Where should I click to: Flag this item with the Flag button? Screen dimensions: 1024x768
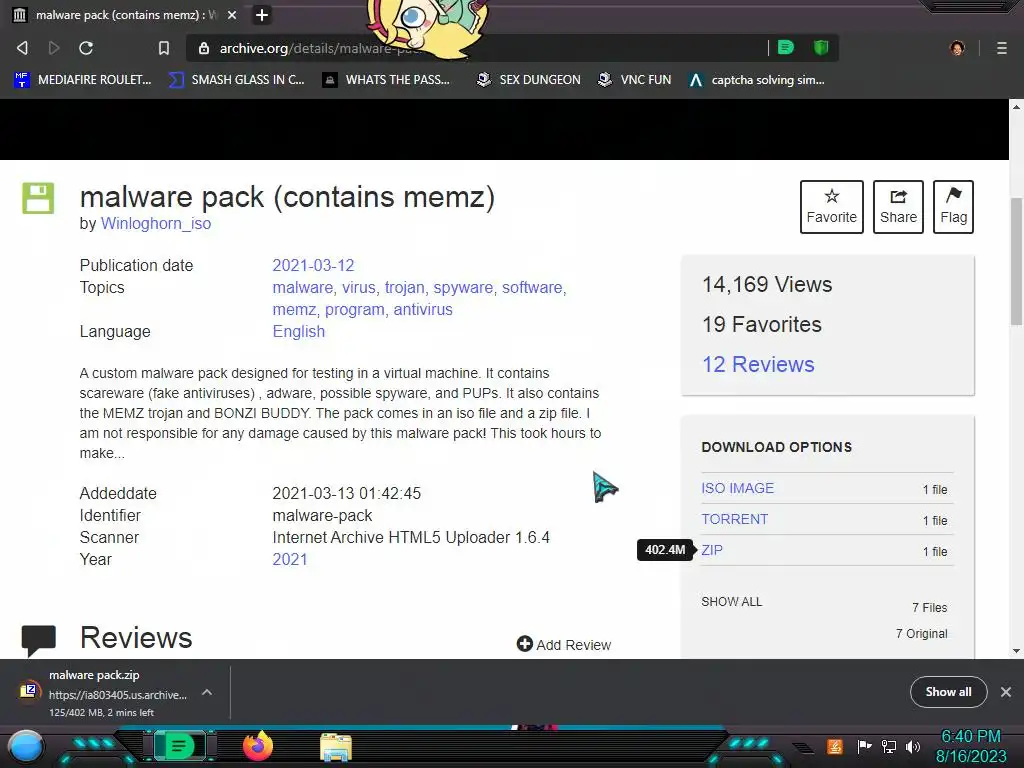(953, 207)
